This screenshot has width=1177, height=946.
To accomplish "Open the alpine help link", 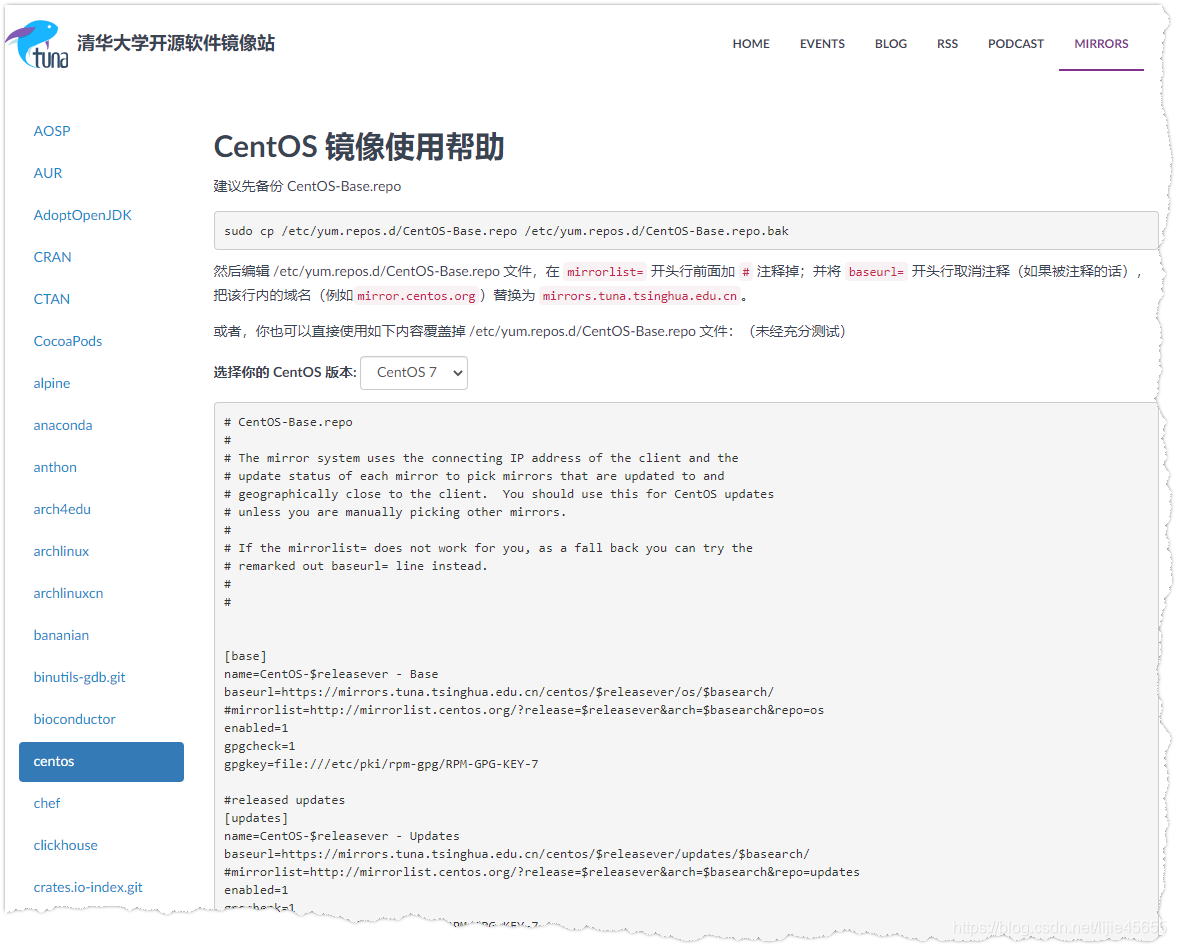I will (x=52, y=383).
